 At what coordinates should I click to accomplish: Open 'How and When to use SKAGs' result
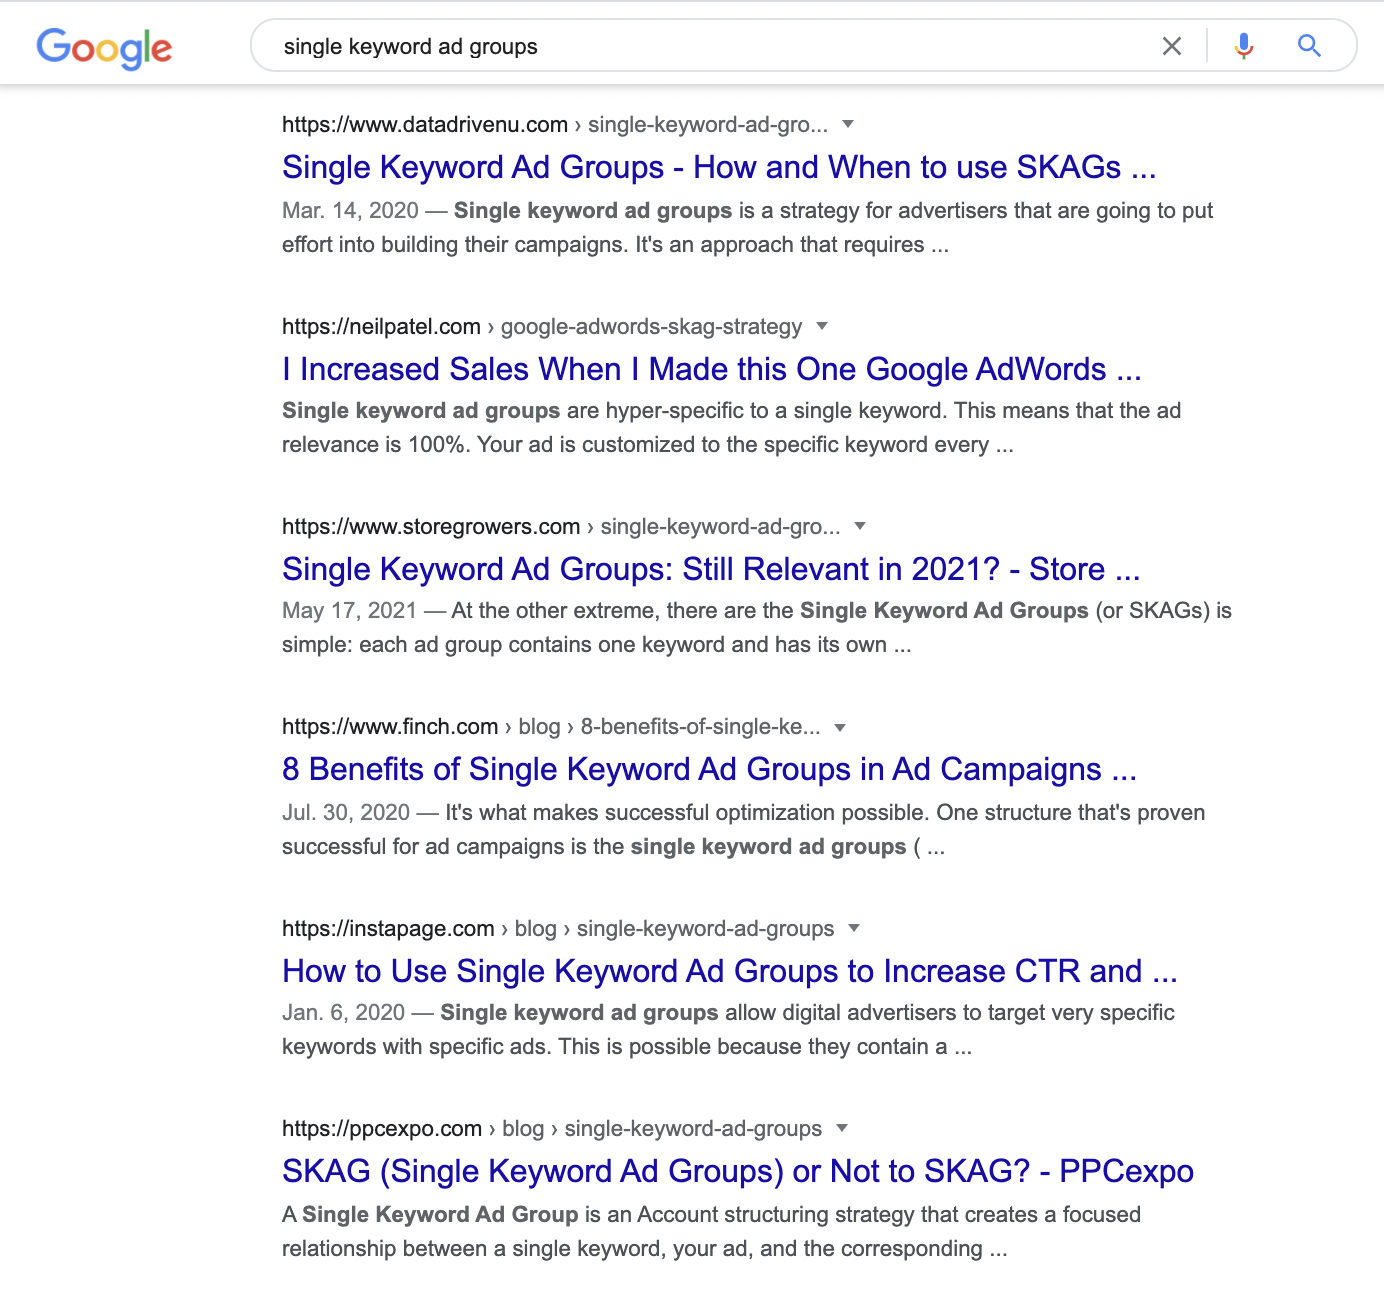[x=719, y=167]
